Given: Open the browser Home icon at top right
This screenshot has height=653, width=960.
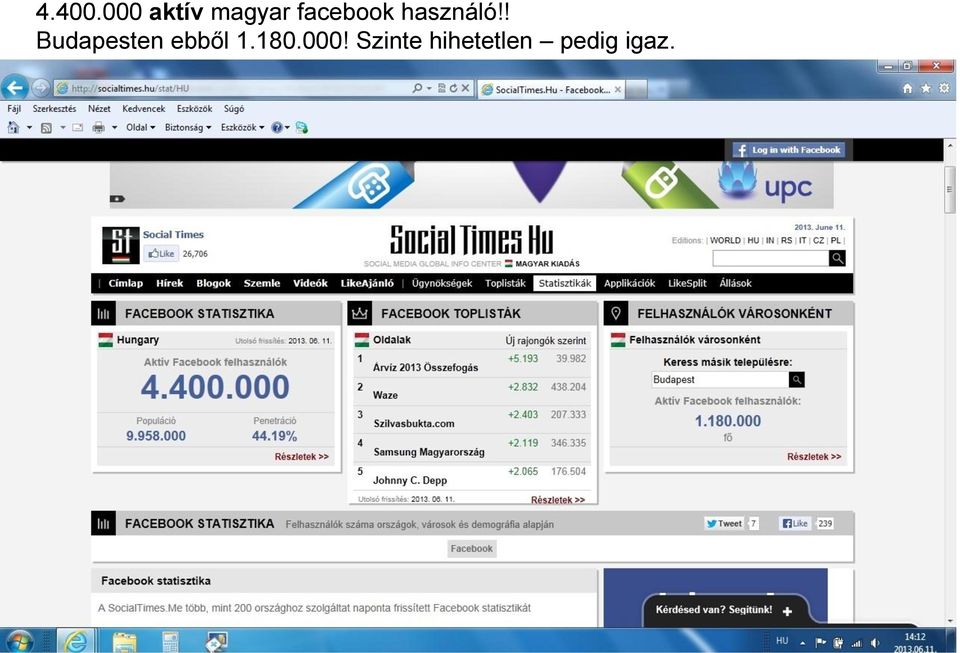Looking at the screenshot, I should pyautogui.click(x=907, y=89).
